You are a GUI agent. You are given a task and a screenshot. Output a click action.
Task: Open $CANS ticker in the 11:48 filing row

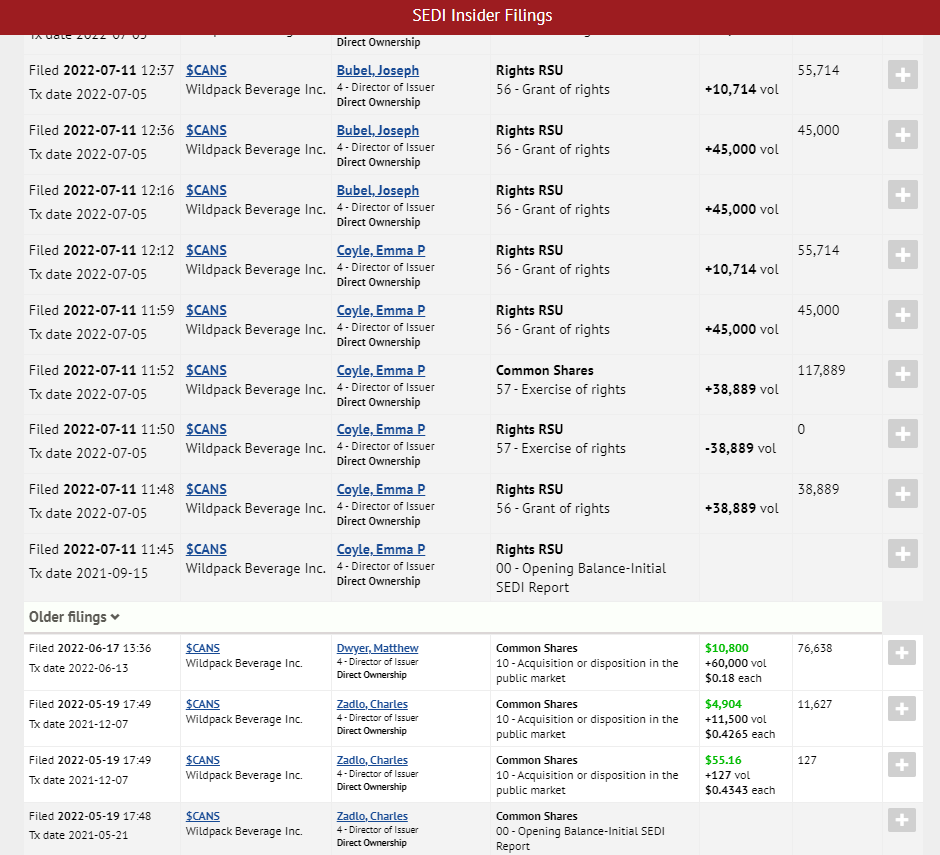coord(206,489)
